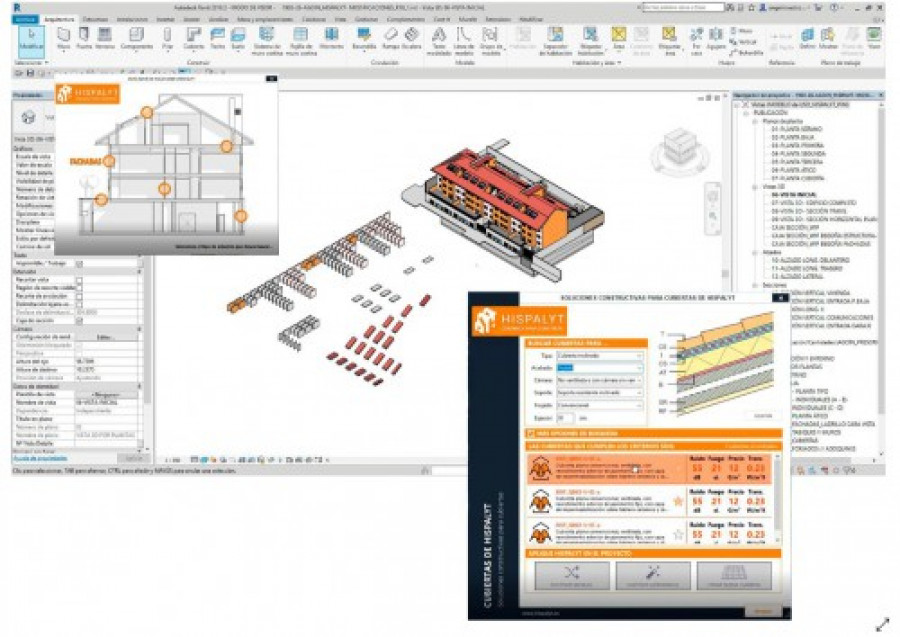Open the Vista ribbon tab
The width and height of the screenshot is (900, 637).
tap(341, 20)
